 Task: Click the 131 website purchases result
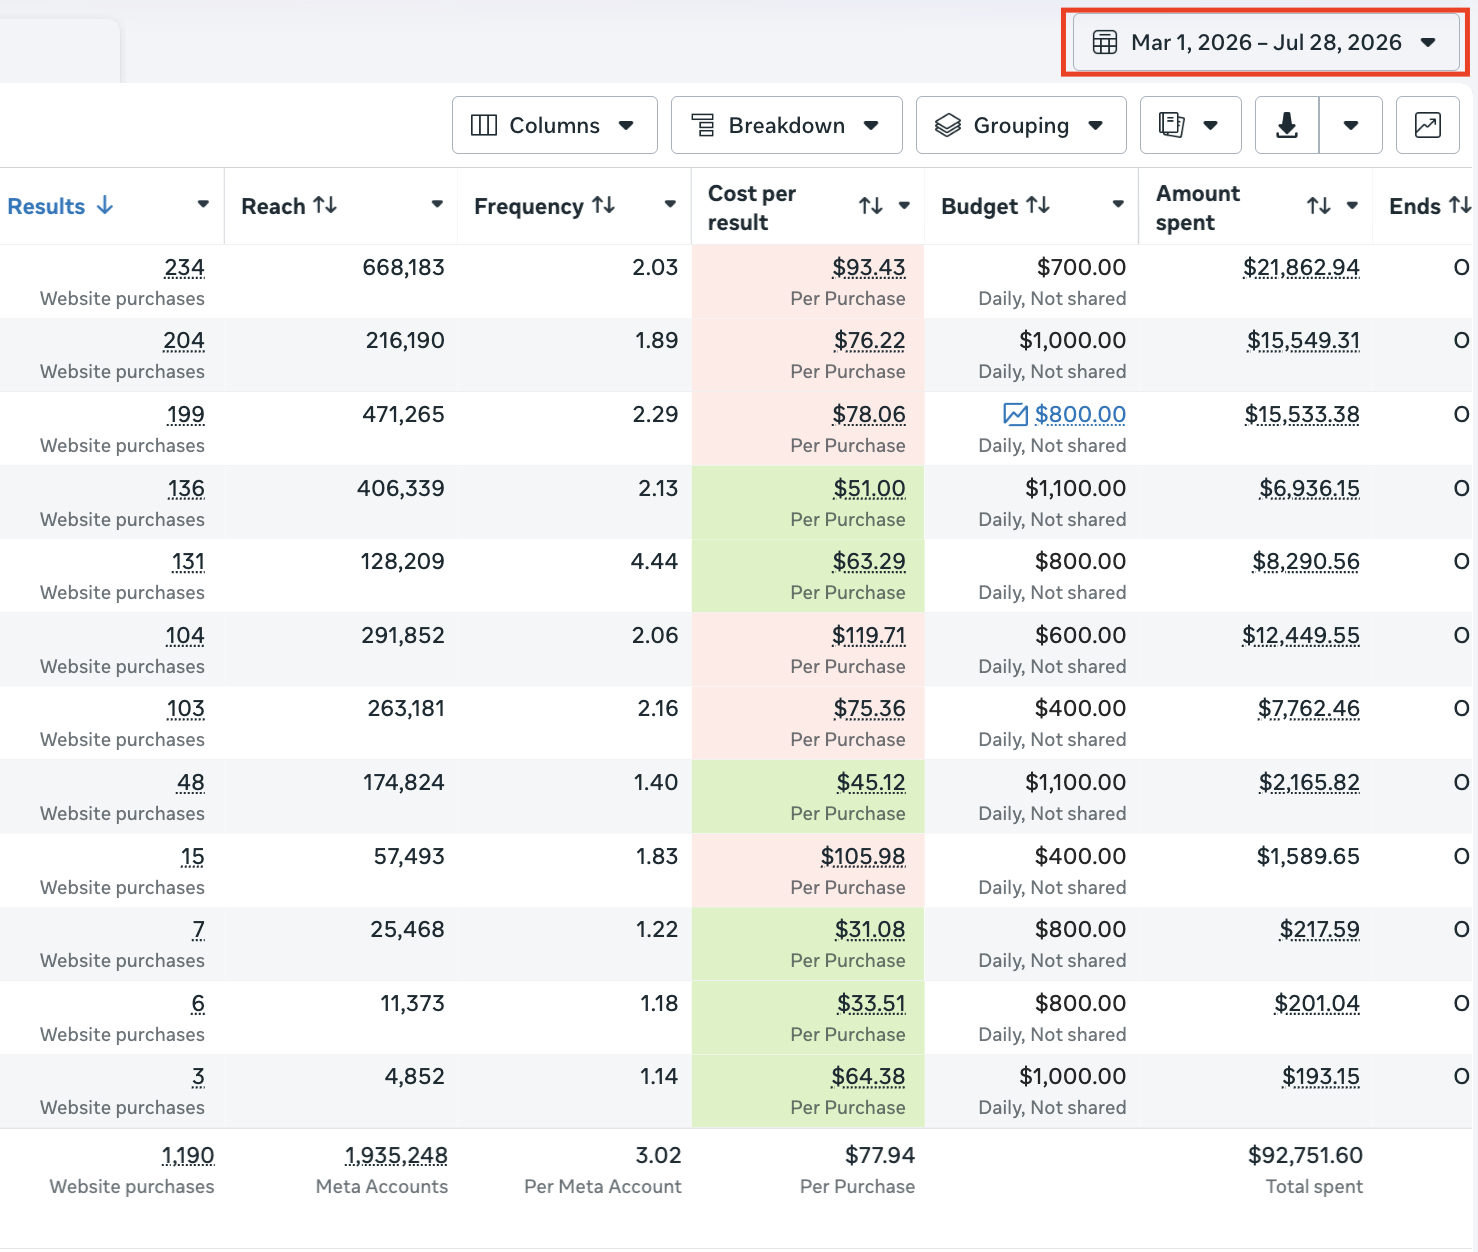(x=188, y=562)
